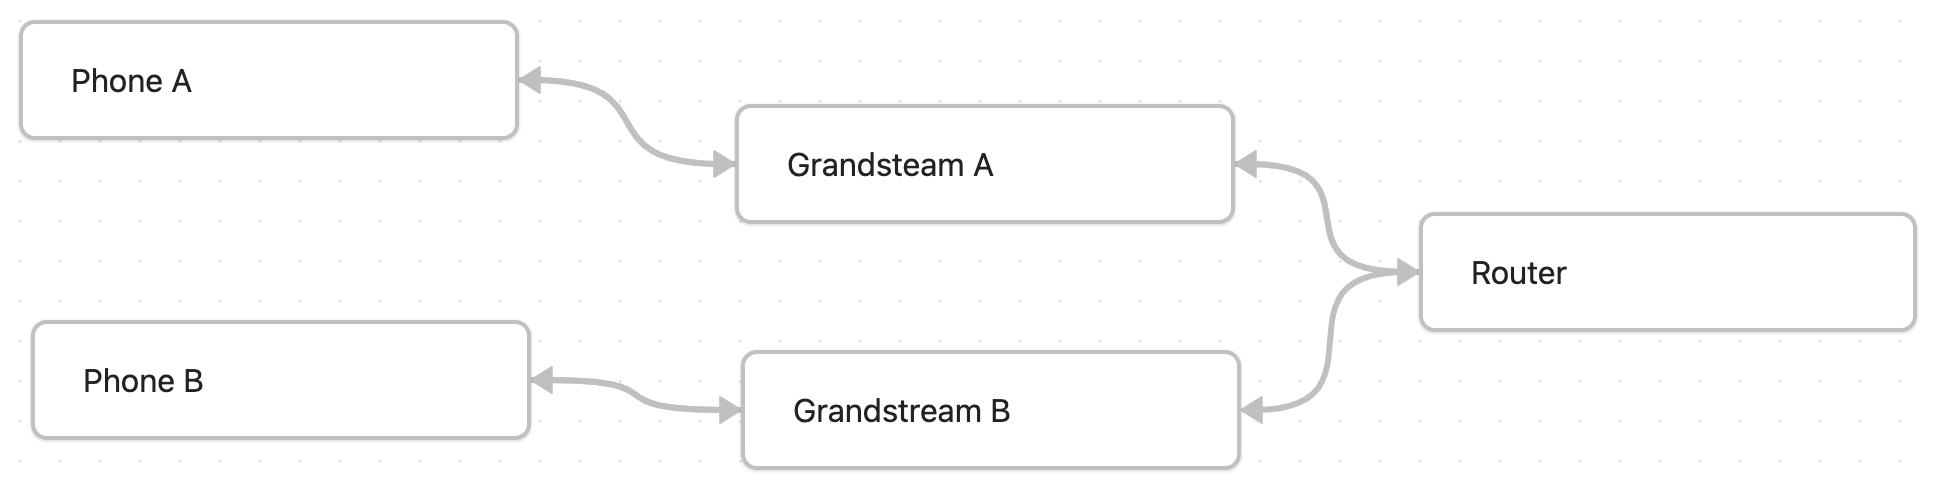Viewport: 1938px width, 490px height.
Task: Click the arrowhead pointing at Phone A
Action: pyautogui.click(x=530, y=81)
